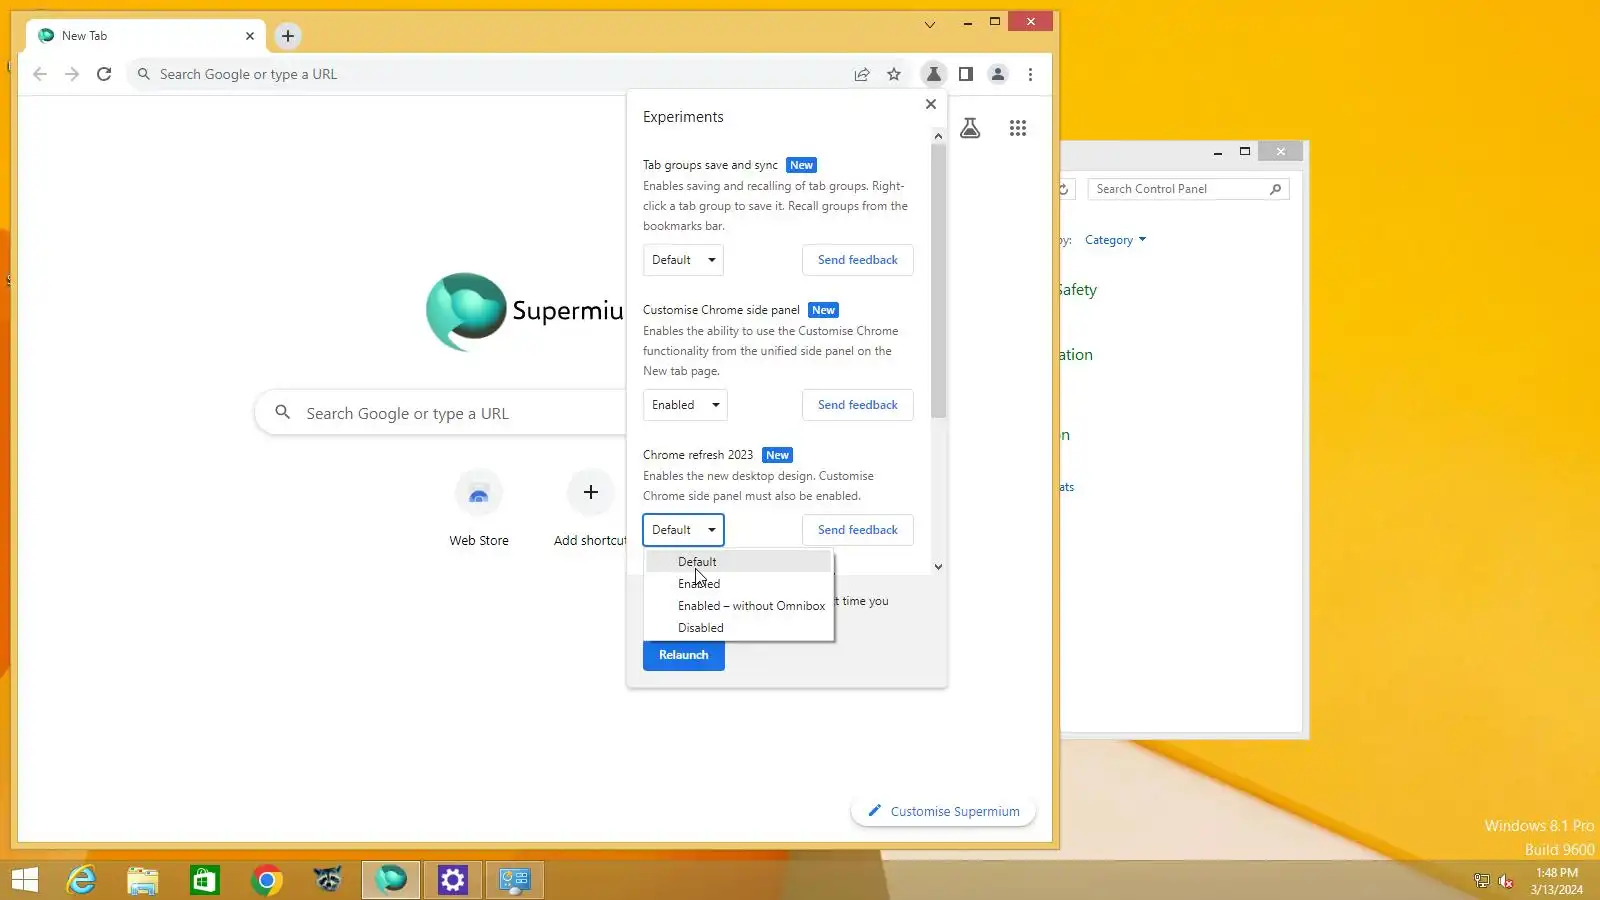Open a new tab with plus button

(288, 36)
